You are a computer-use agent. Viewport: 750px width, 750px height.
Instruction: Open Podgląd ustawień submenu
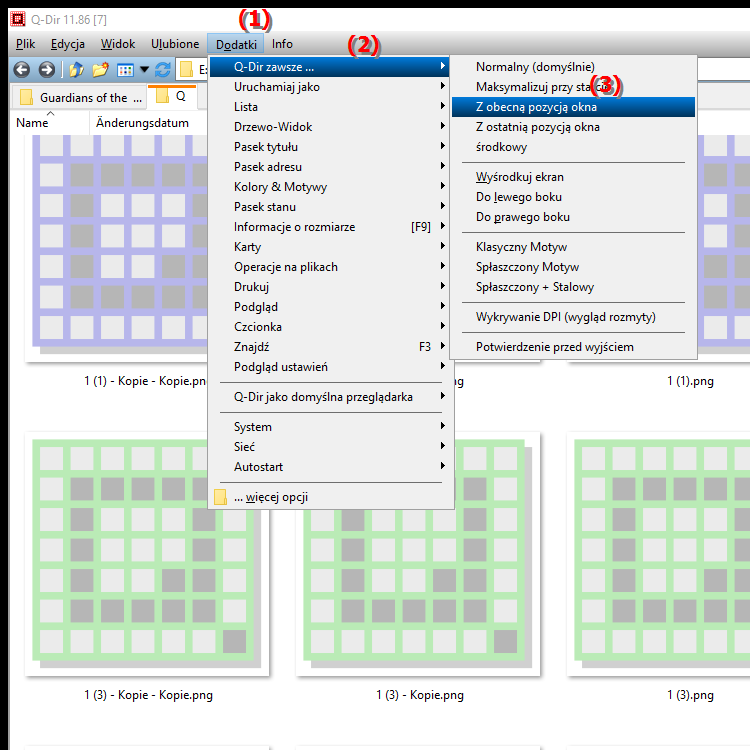click(x=330, y=367)
